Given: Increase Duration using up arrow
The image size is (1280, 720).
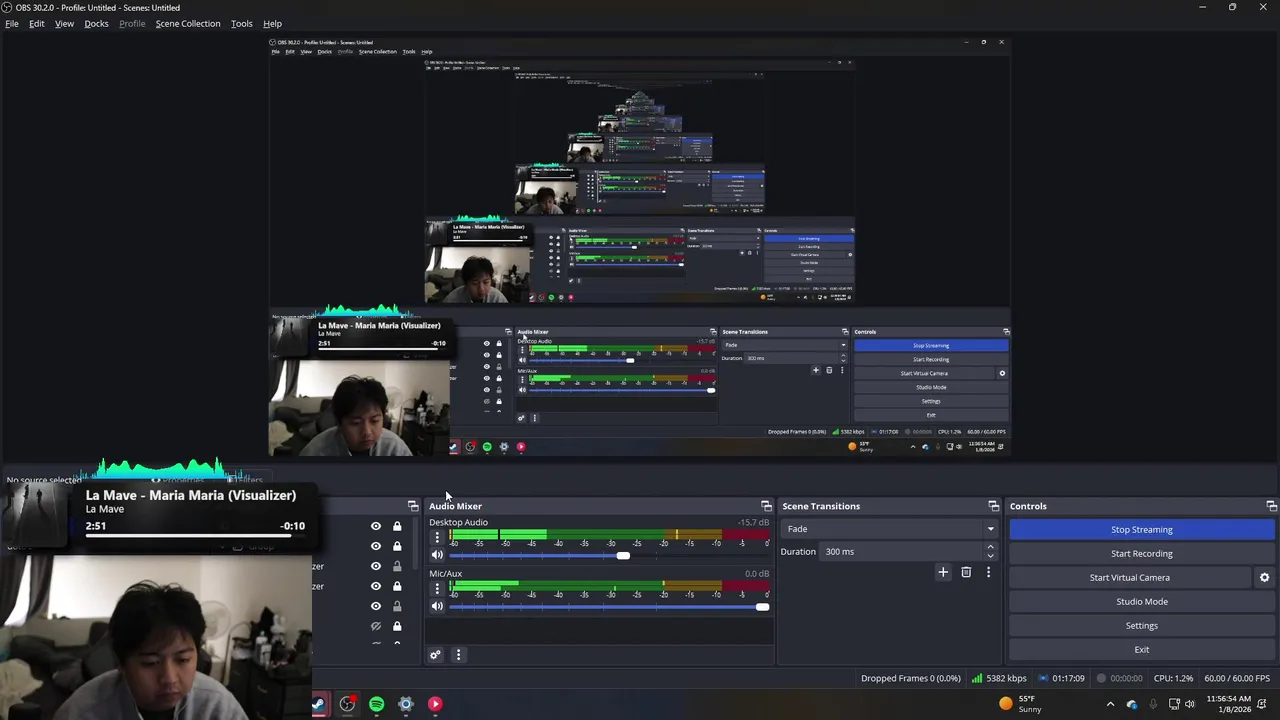Looking at the screenshot, I should (990, 547).
